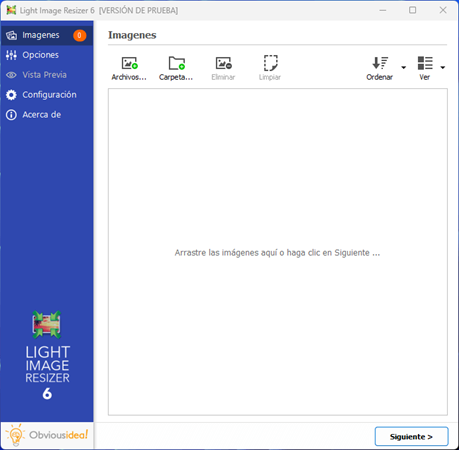Open Configuración in the sidebar
The image size is (459, 450).
[x=47, y=95]
